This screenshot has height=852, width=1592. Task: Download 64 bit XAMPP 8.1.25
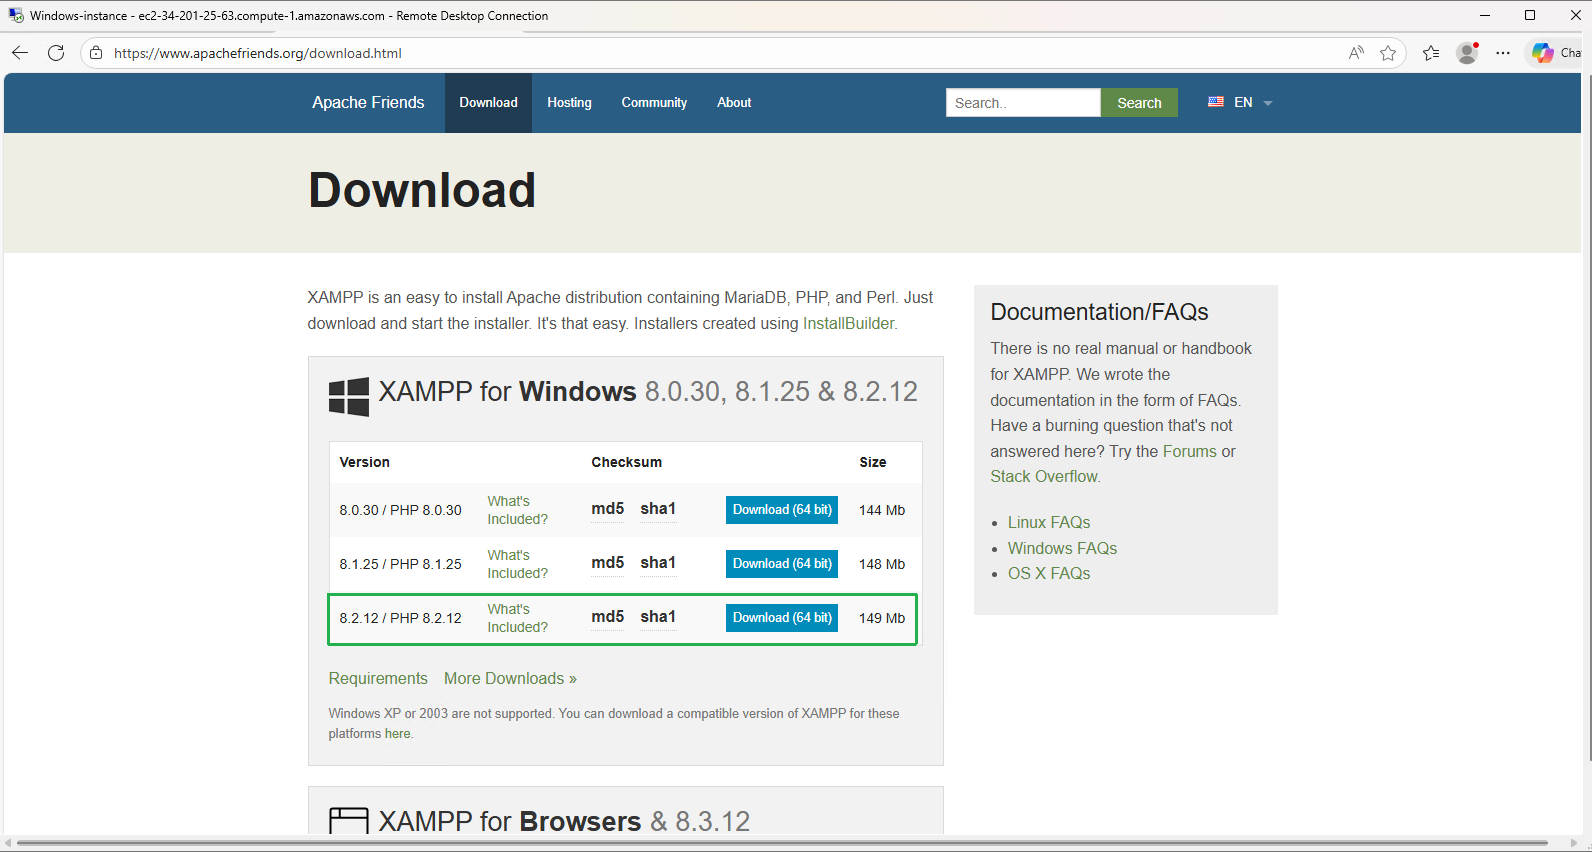point(782,564)
